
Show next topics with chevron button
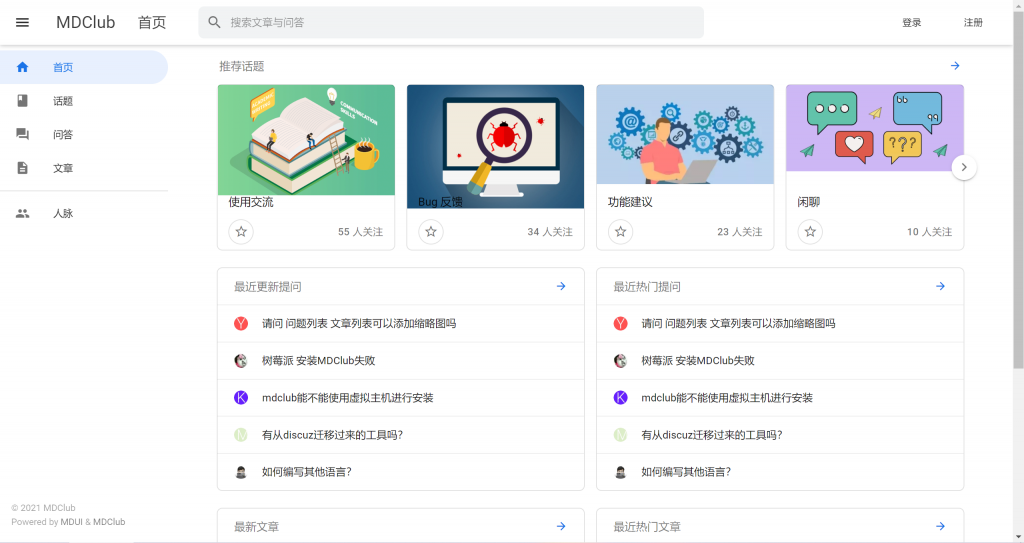pos(964,167)
